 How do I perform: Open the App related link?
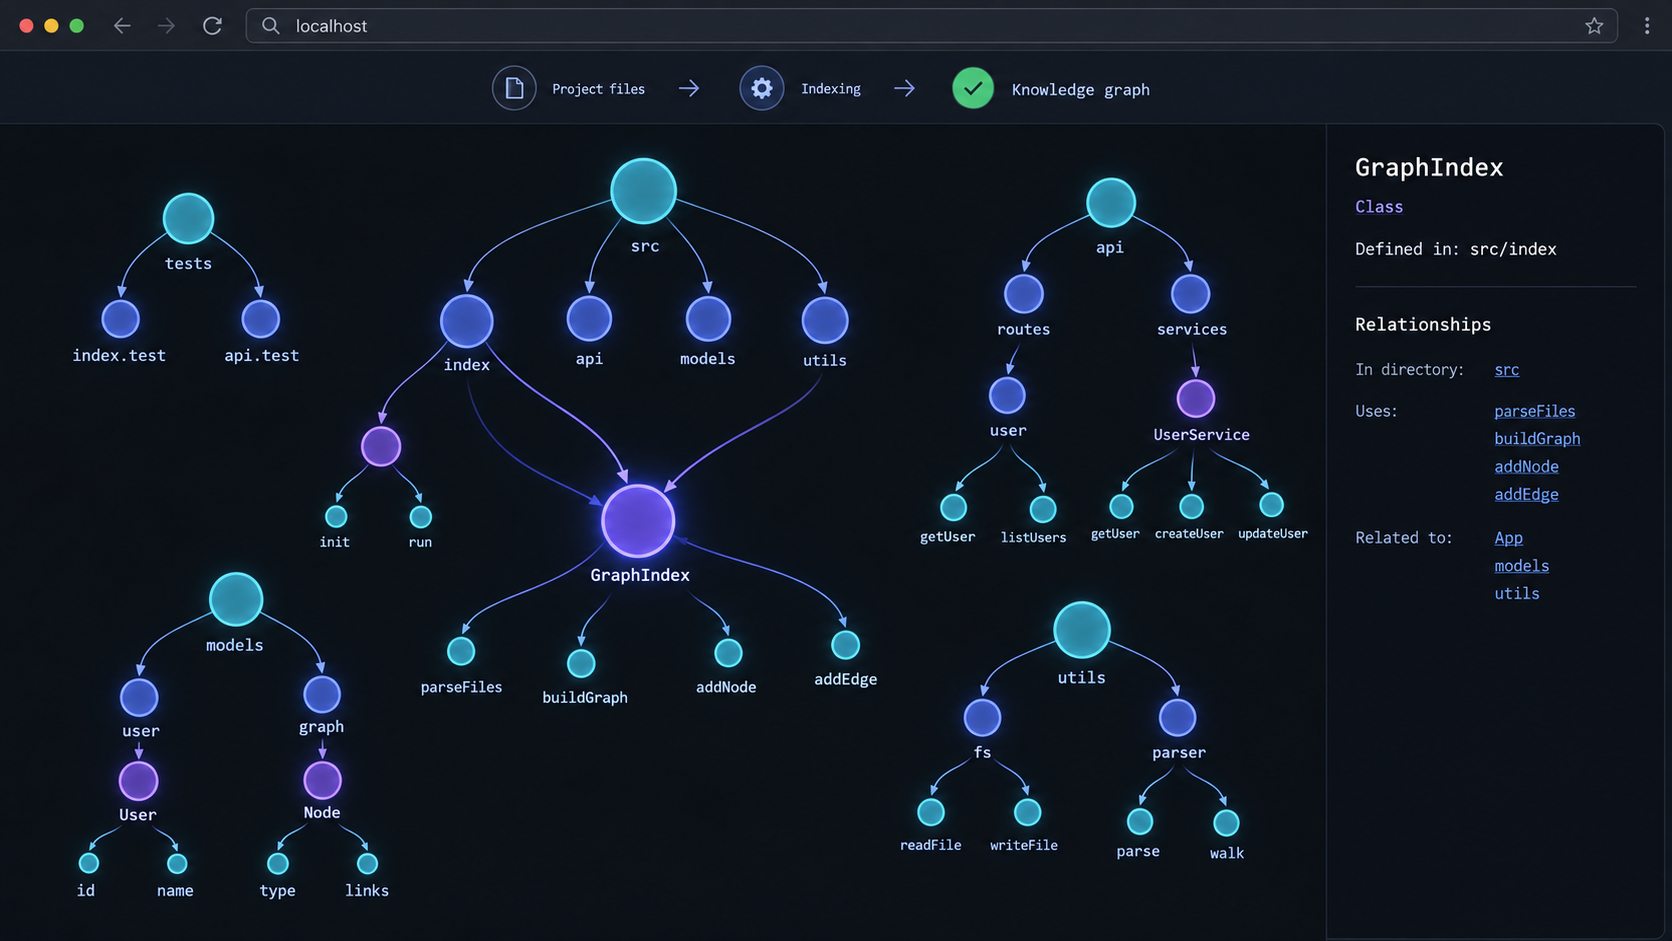(x=1508, y=538)
